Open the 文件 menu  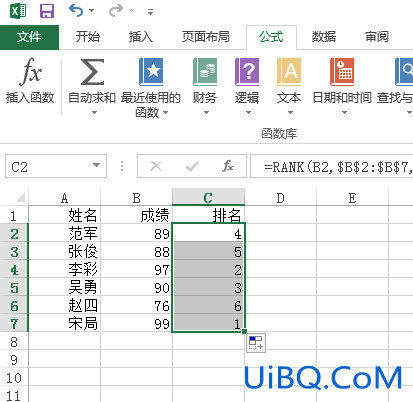(29, 37)
